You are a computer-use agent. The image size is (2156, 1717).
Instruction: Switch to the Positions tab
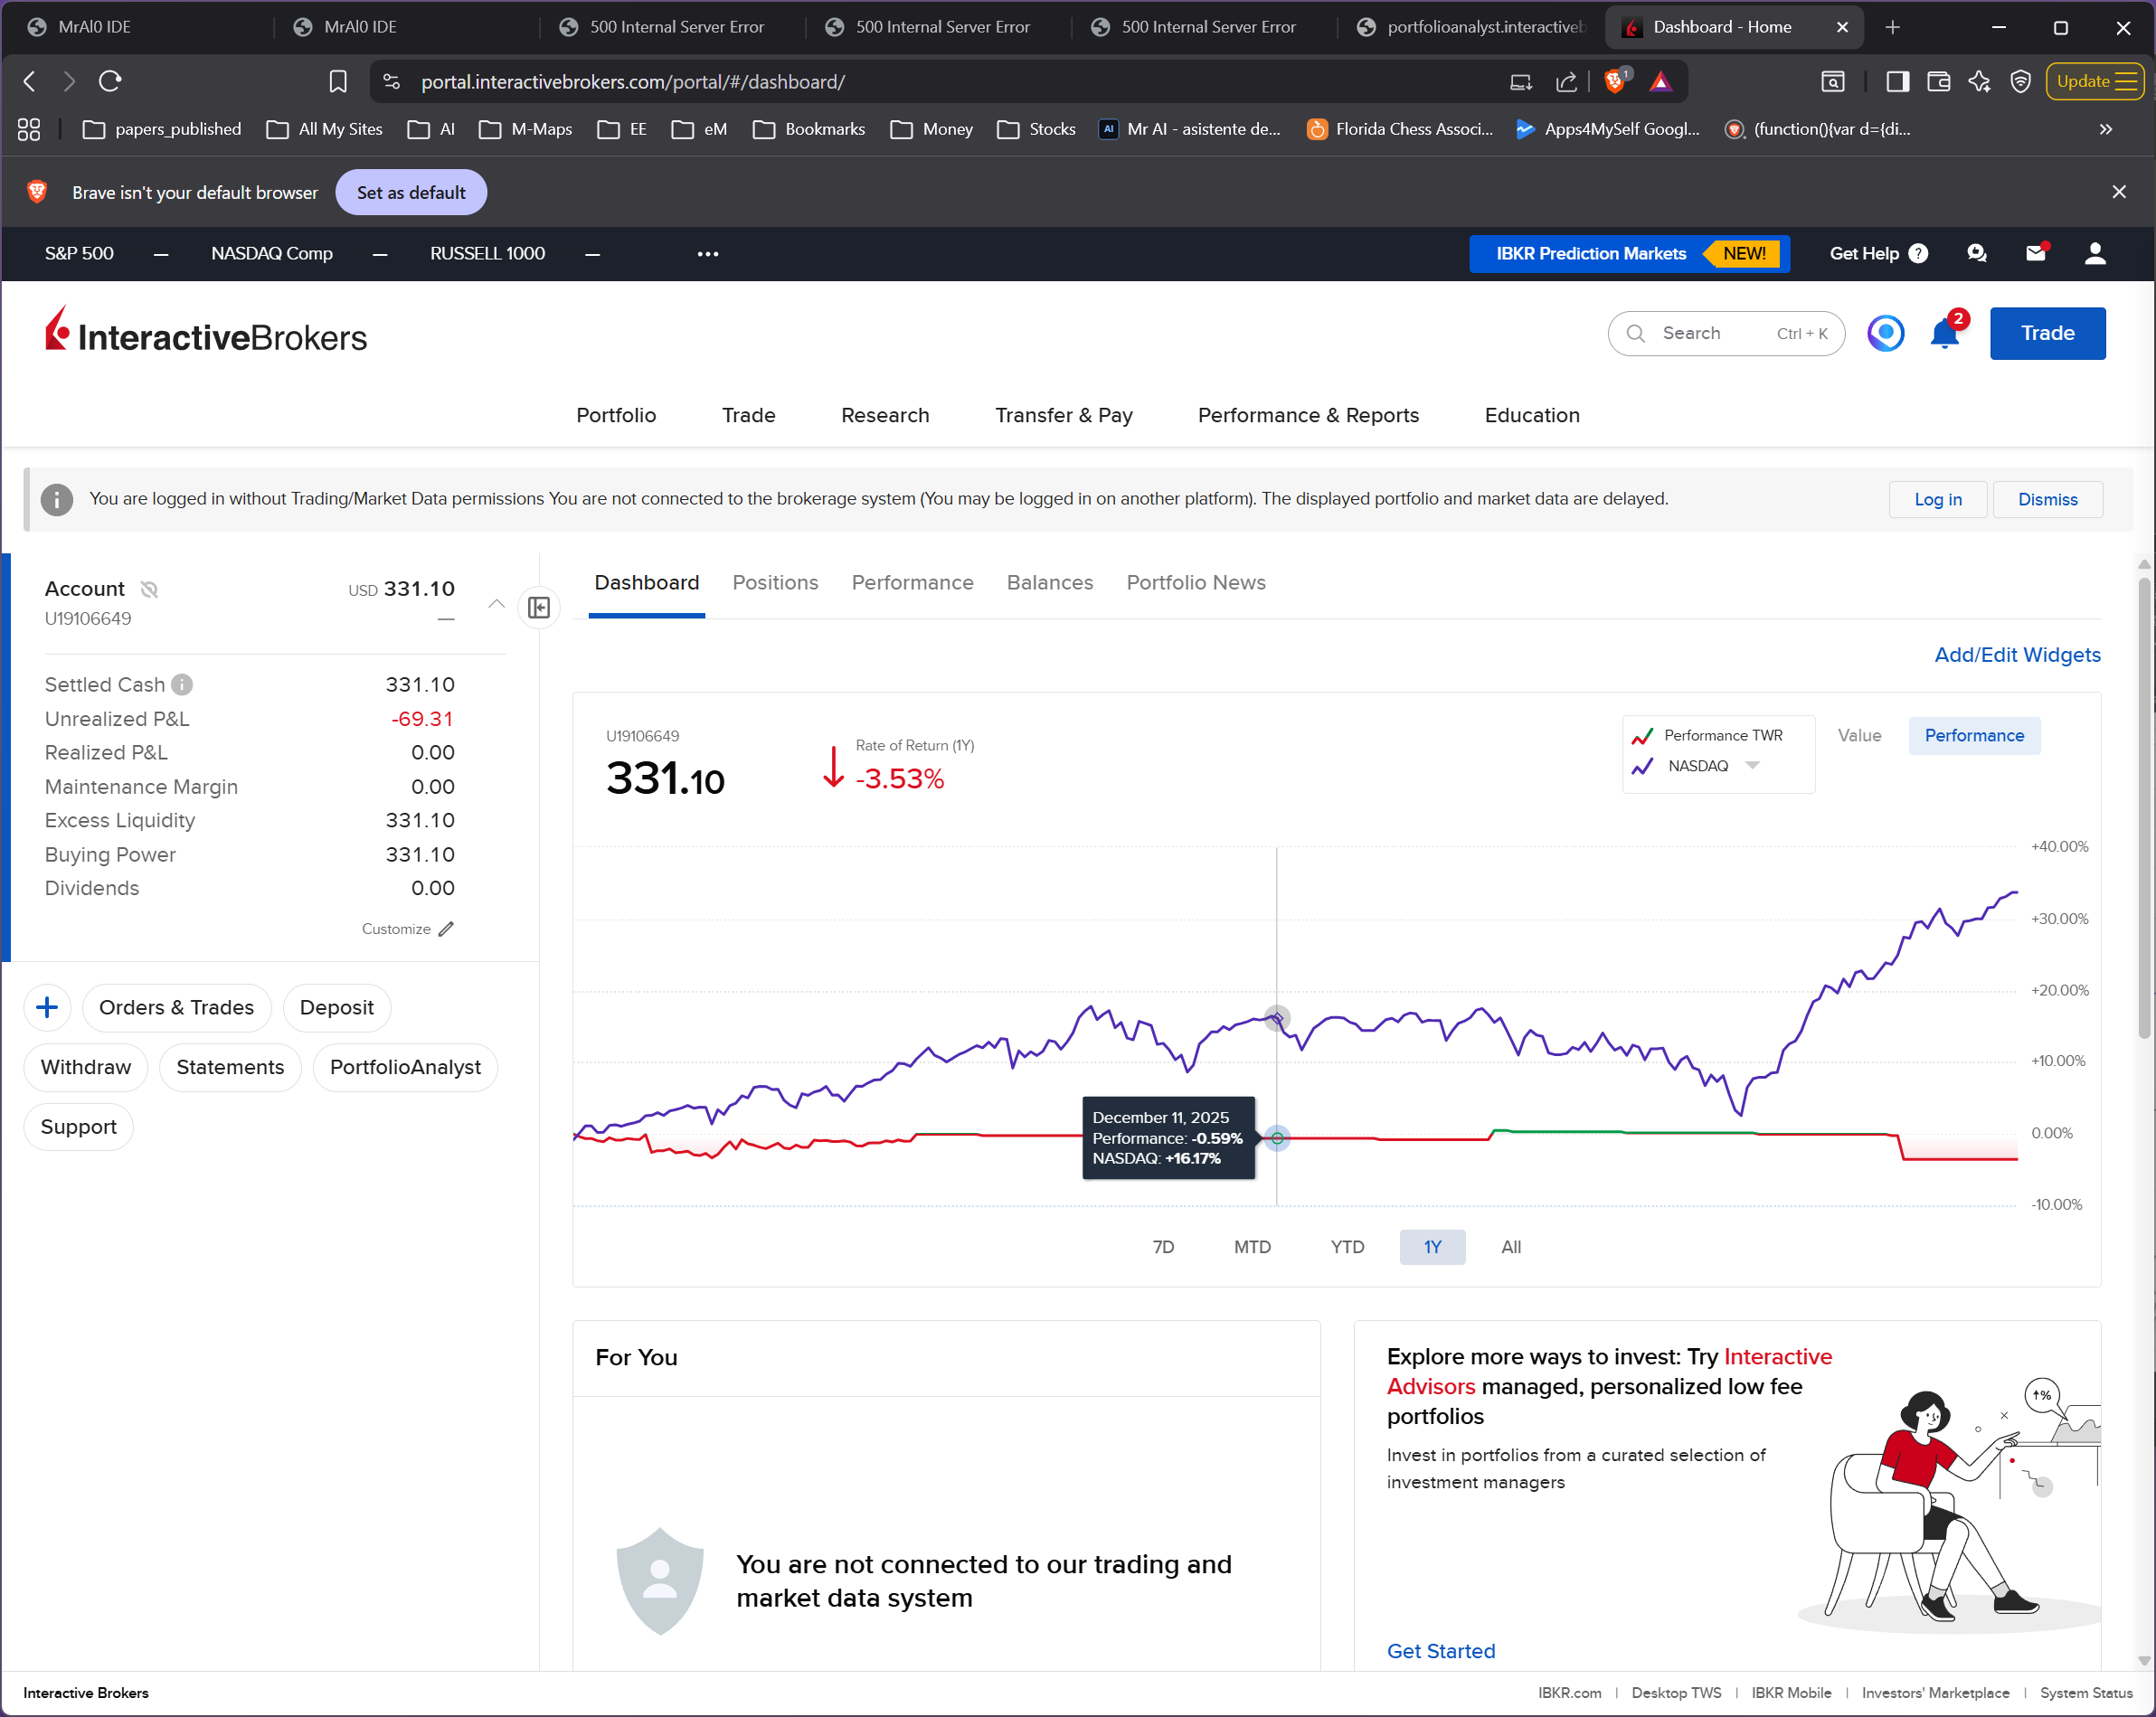coord(775,582)
